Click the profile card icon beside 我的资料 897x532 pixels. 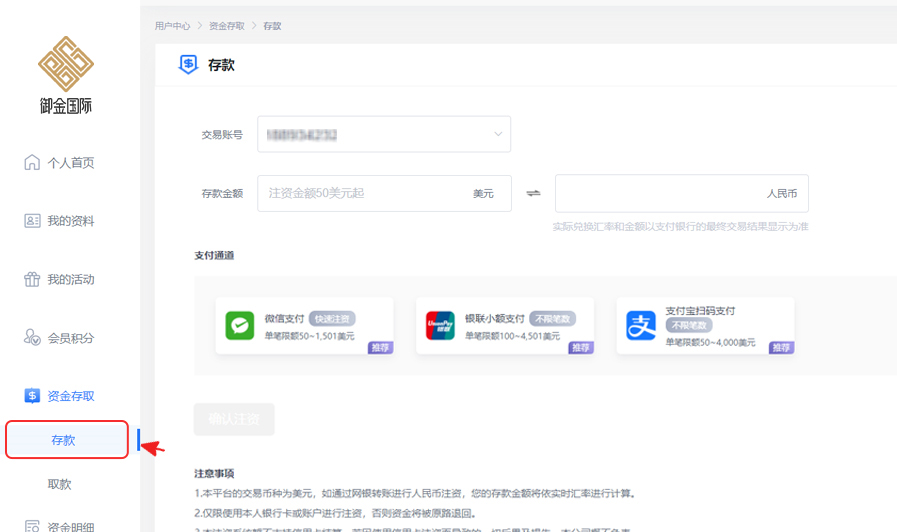(x=32, y=221)
